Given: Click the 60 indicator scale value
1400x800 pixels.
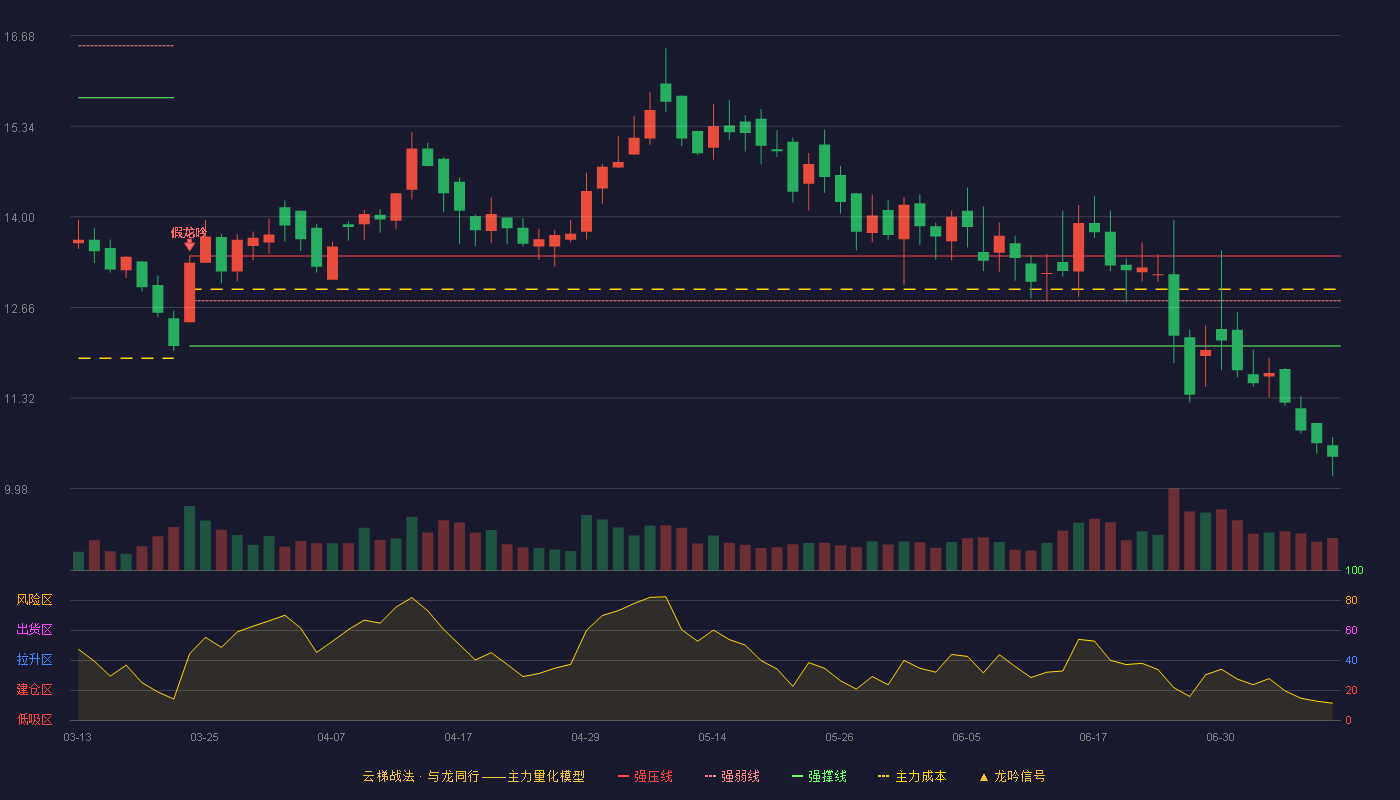Looking at the screenshot, I should (1351, 630).
